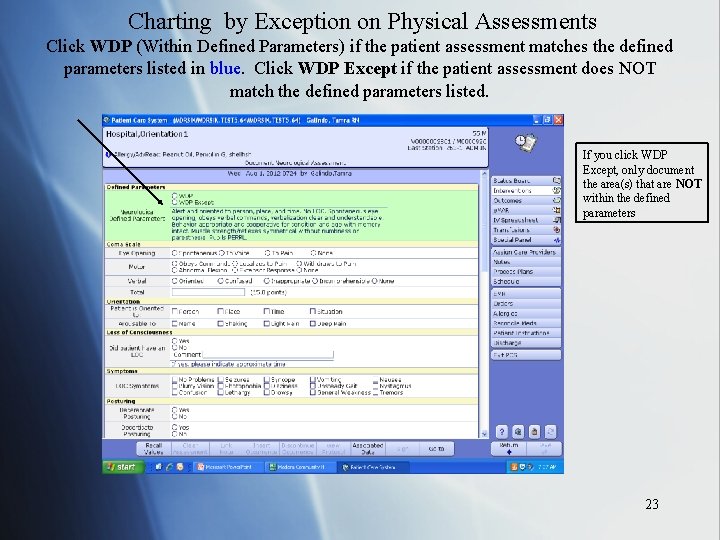
Task: Open the Schedule menu item
Action: coord(526,281)
